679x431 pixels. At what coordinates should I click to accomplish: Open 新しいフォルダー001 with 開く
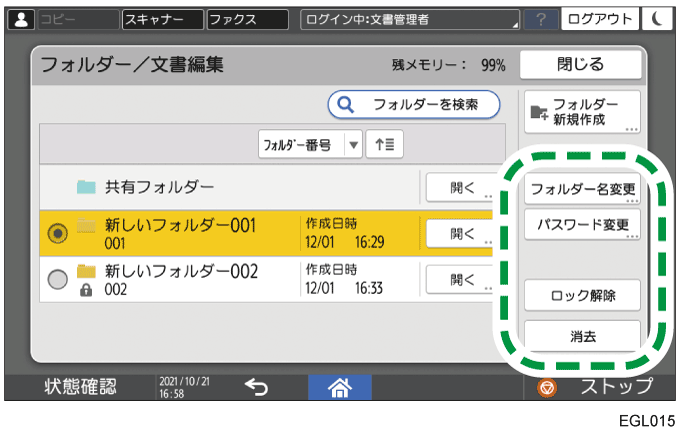[461, 234]
